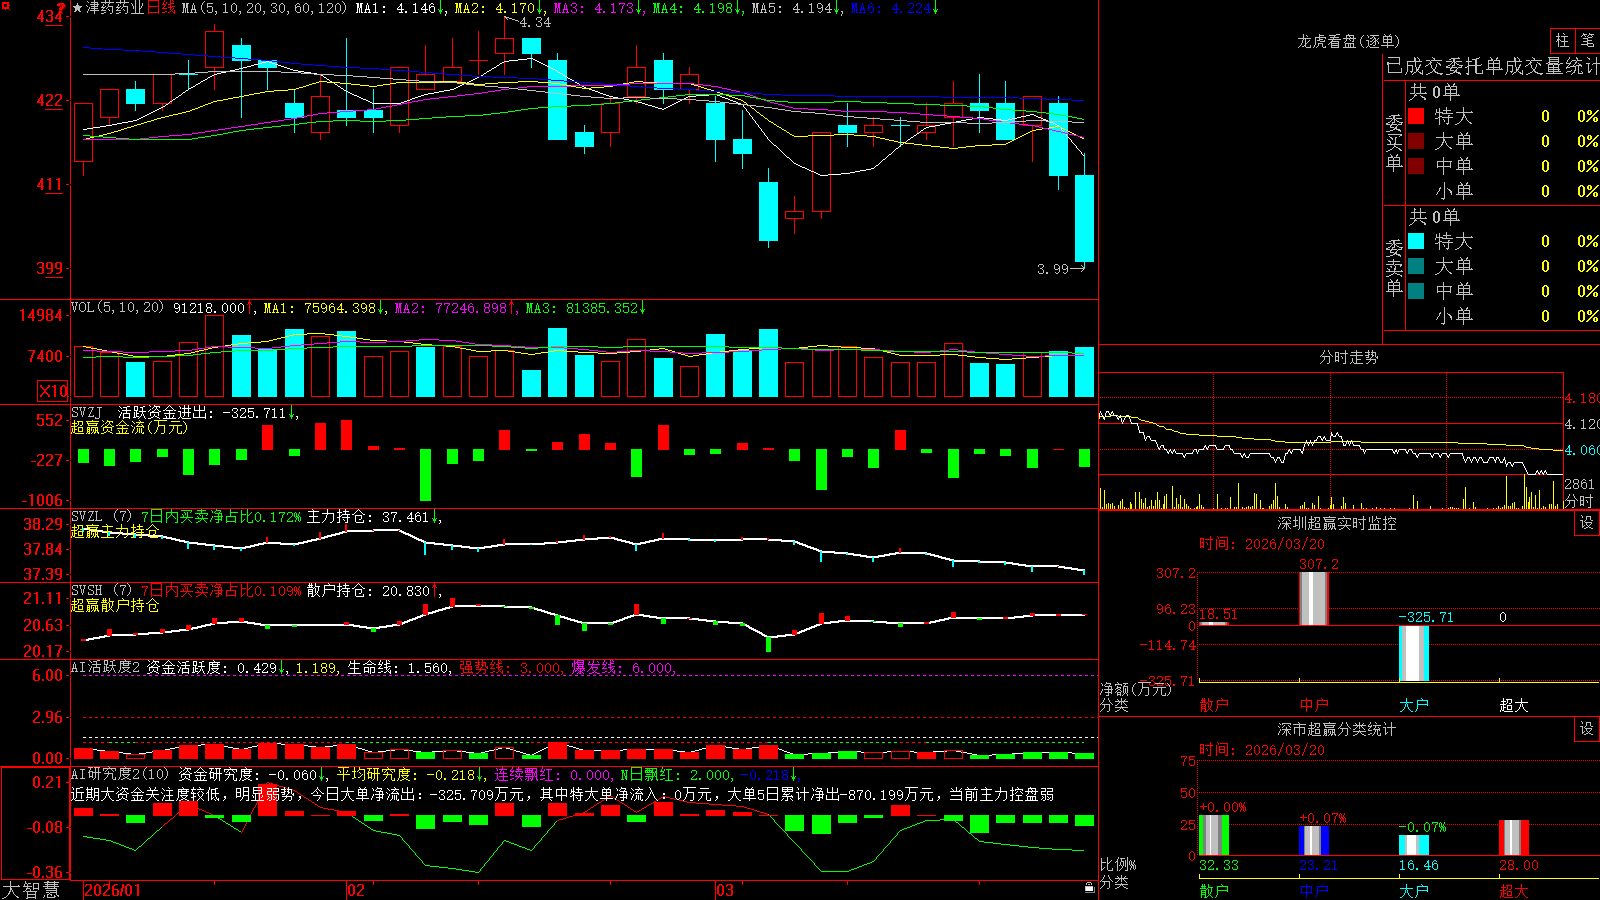Screen dimensions: 1600x900
Task: Click the 津药药业 stock name
Action: (x=115, y=8)
